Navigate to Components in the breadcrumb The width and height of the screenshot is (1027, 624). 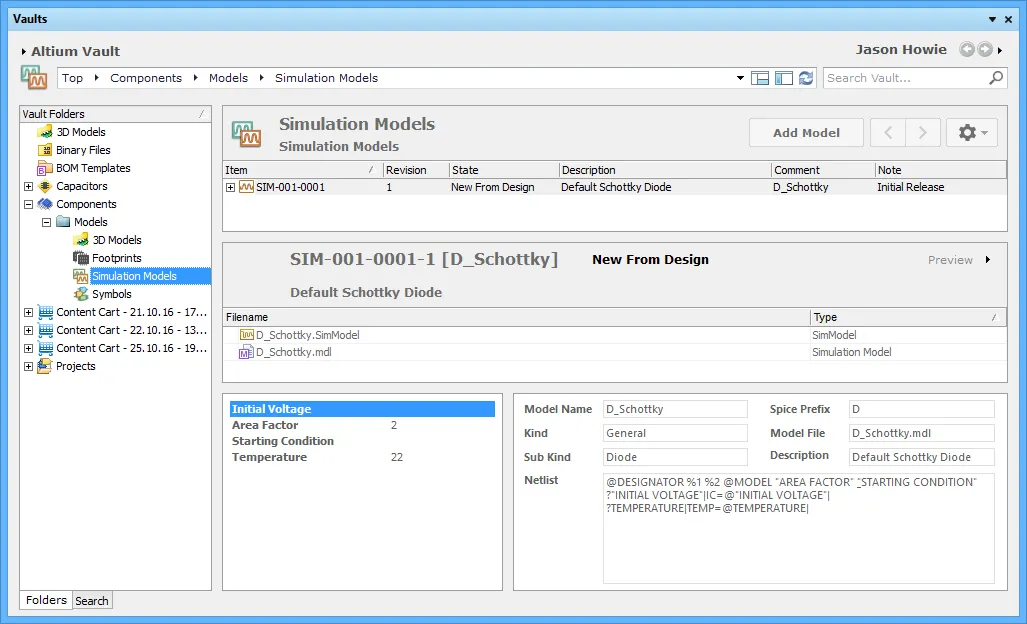coord(146,78)
